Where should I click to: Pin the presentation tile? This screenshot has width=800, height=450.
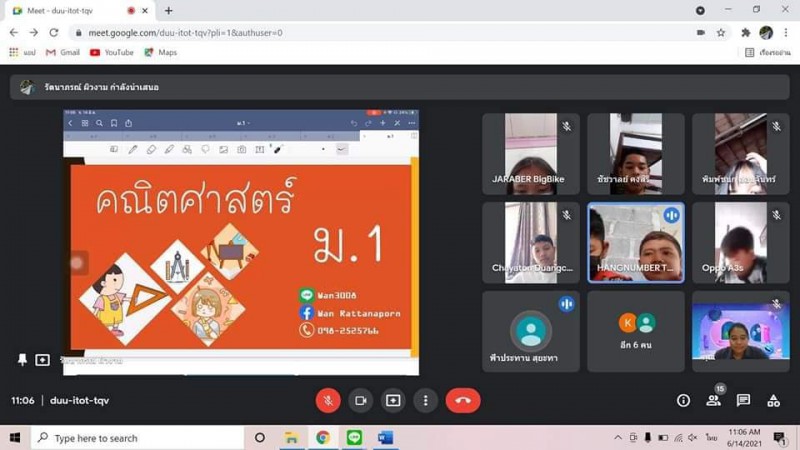click(x=21, y=360)
